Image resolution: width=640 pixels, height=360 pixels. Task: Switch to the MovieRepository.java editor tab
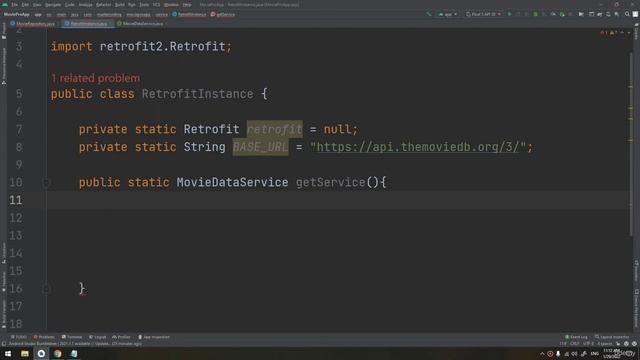33,24
